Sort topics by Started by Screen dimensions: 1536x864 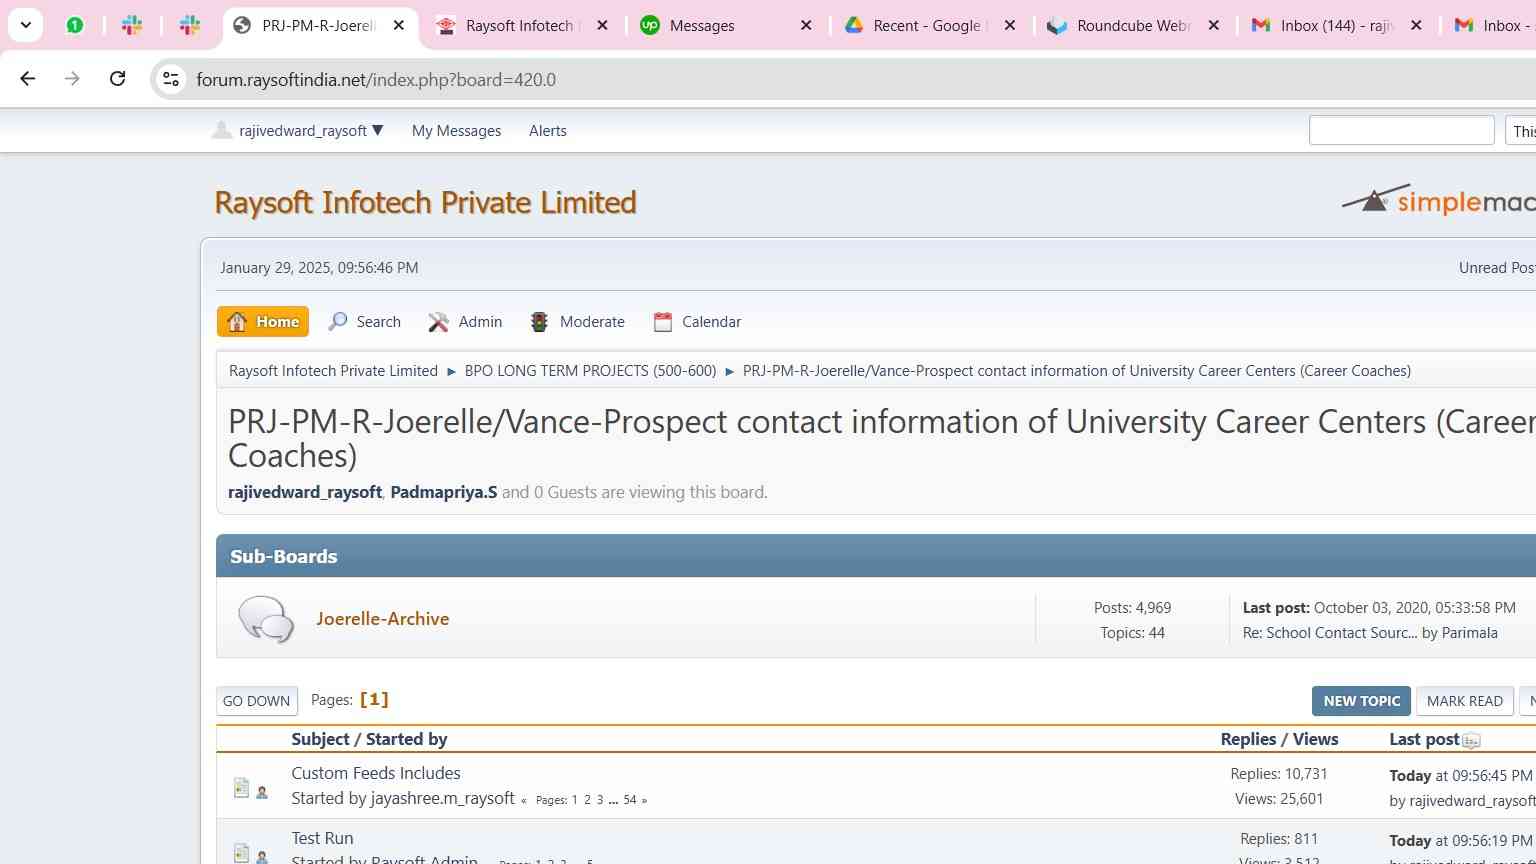[406, 739]
